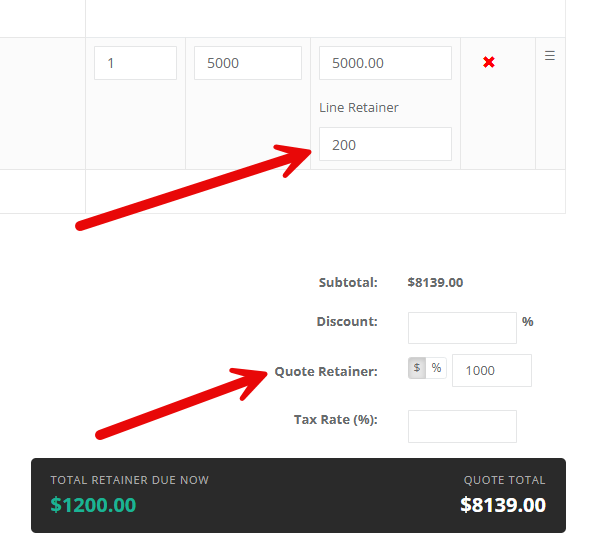The width and height of the screenshot is (600, 557).
Task: Click the Quote Retainer amount field showing 1000
Action: pyautogui.click(x=492, y=370)
